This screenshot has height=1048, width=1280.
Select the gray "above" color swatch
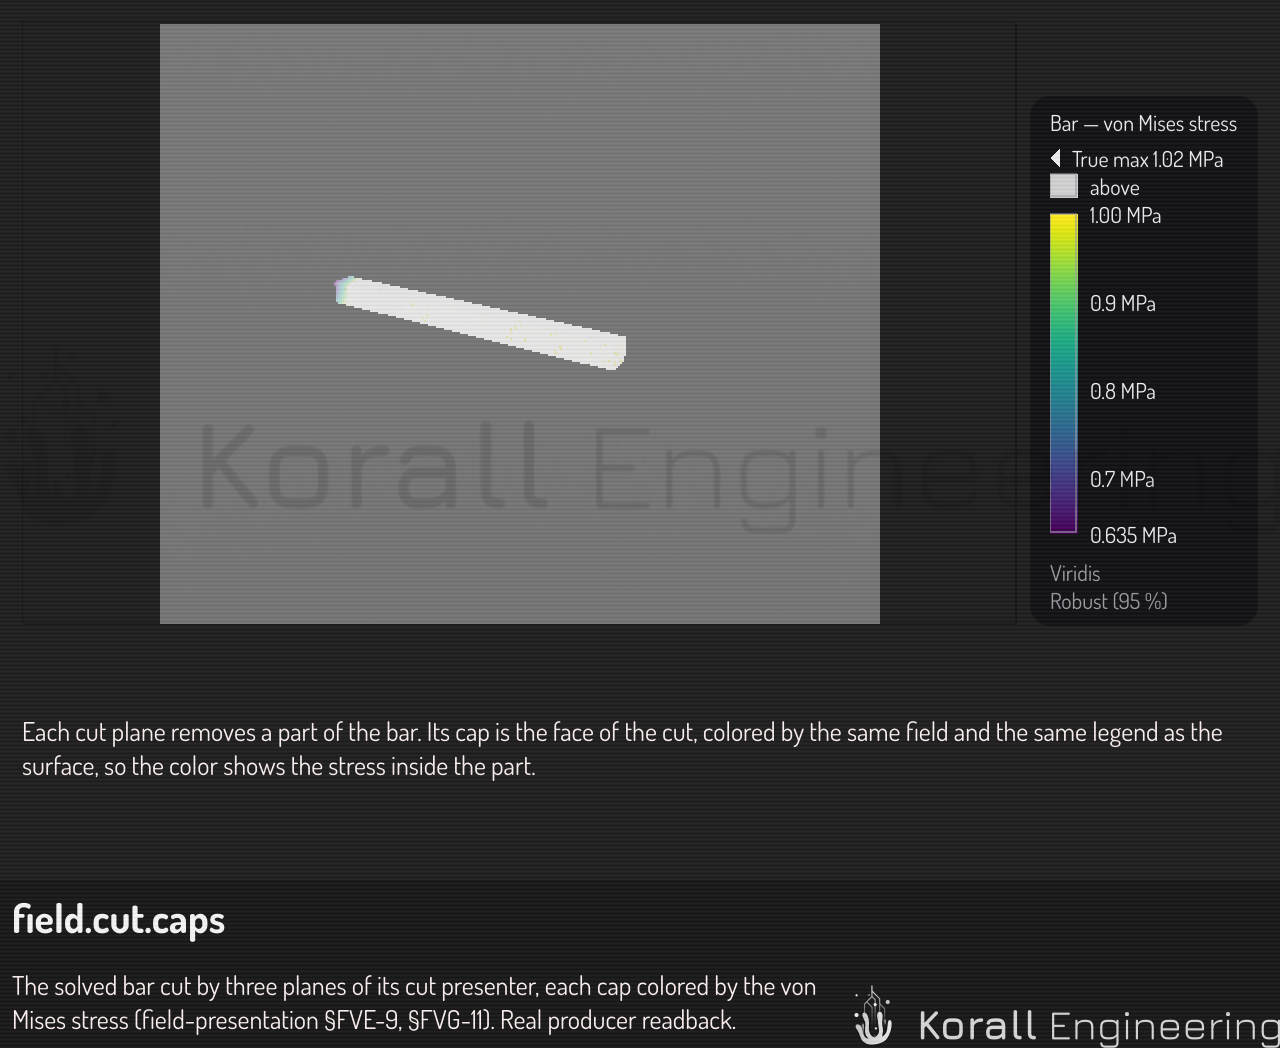1063,187
